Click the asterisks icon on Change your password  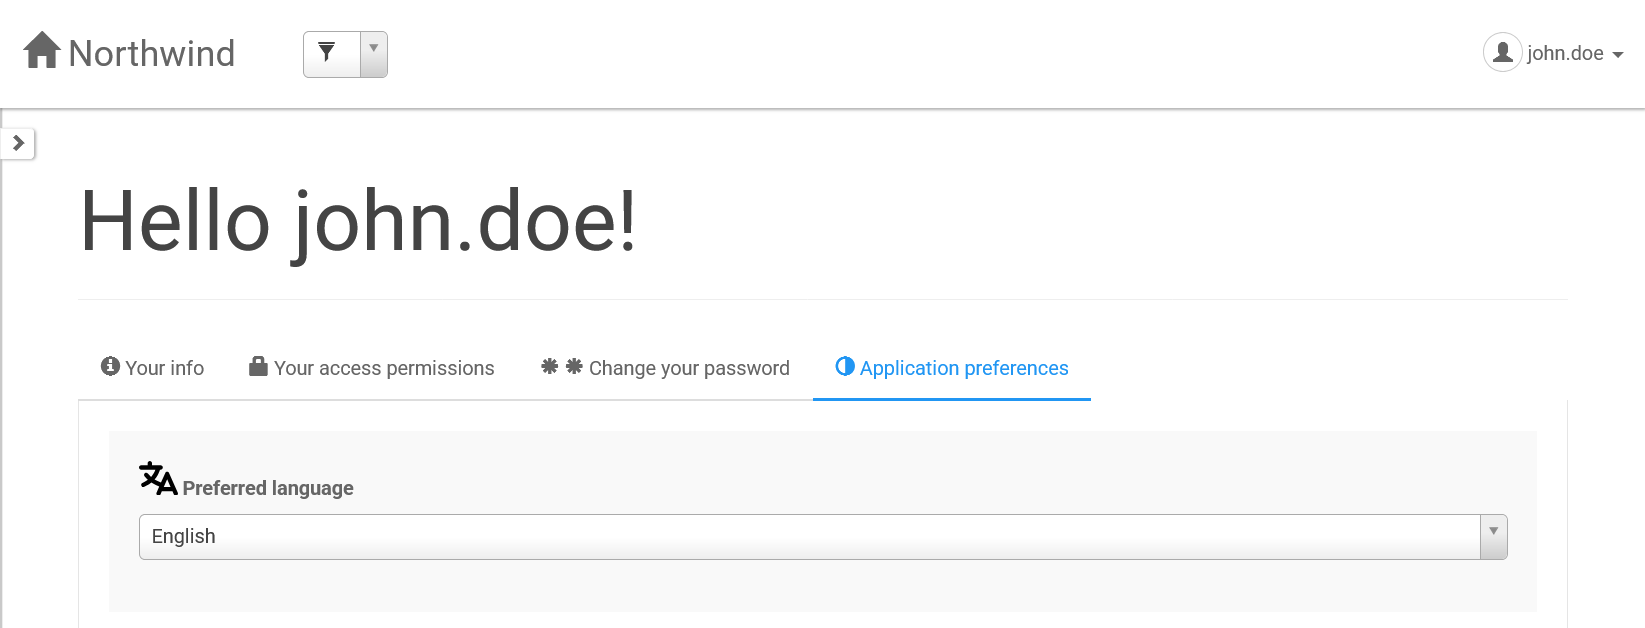pos(562,366)
